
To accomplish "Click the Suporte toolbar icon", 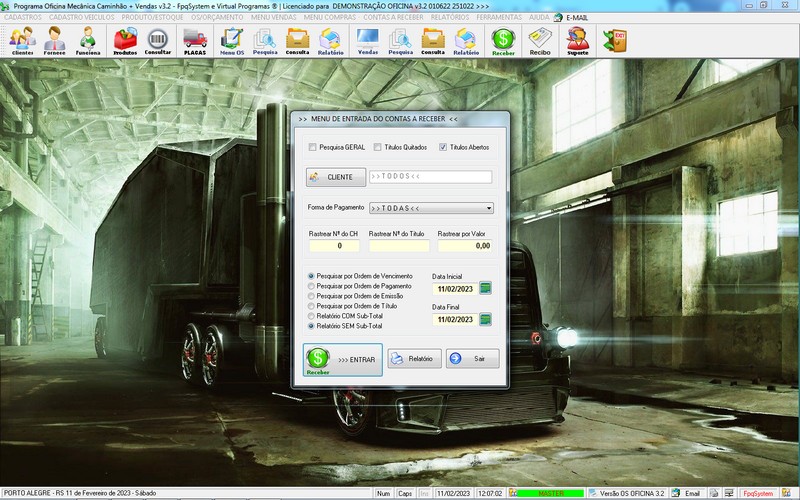I will 577,40.
